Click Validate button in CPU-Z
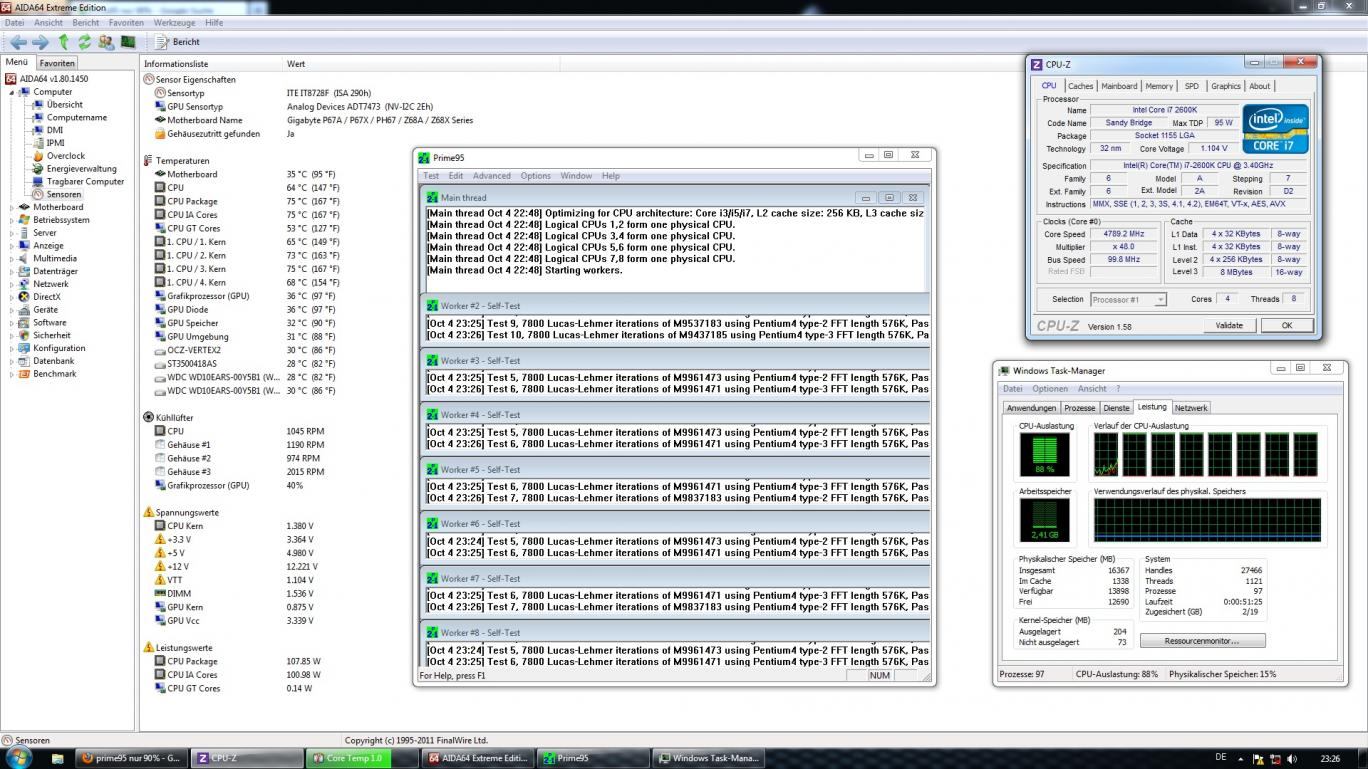Viewport: 1368px width, 769px height. tap(1229, 325)
